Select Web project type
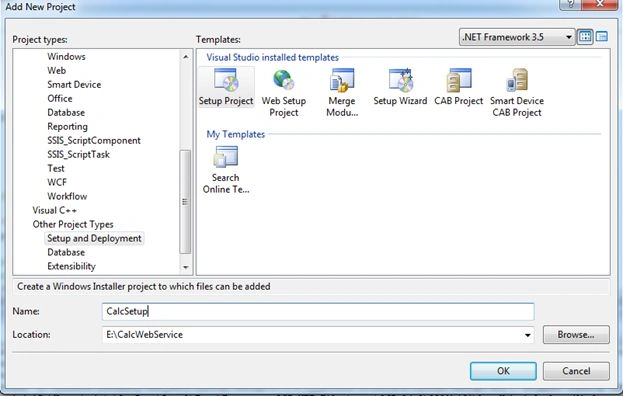The image size is (623, 396). [56, 70]
